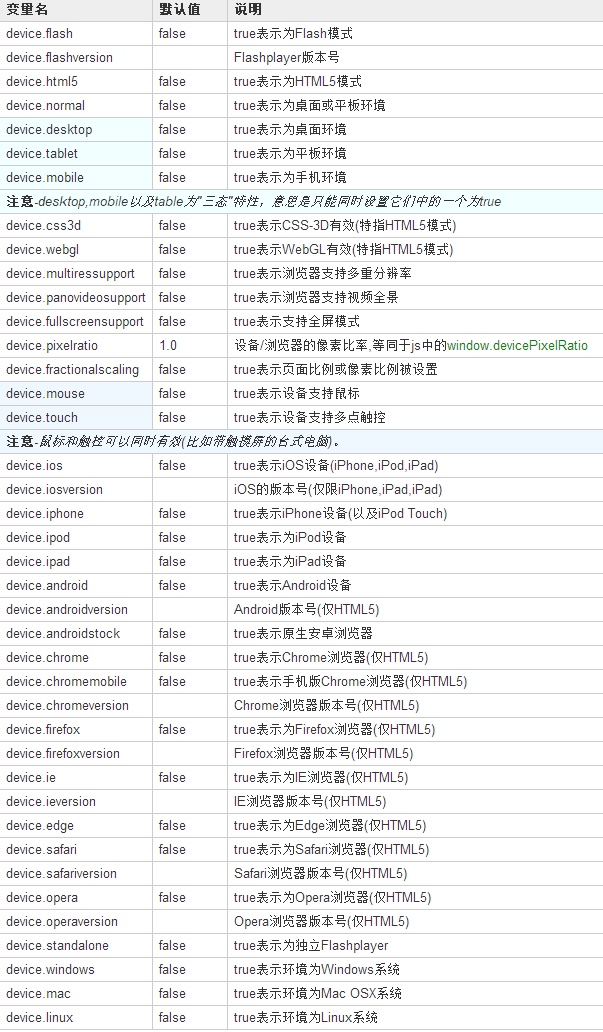Select the device.chromemobile variable cell
Image resolution: width=603 pixels, height=1032 pixels.
76,682
